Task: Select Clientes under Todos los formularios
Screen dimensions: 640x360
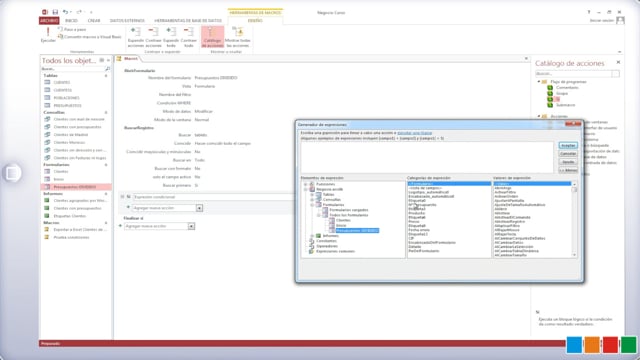Action: [x=343, y=220]
